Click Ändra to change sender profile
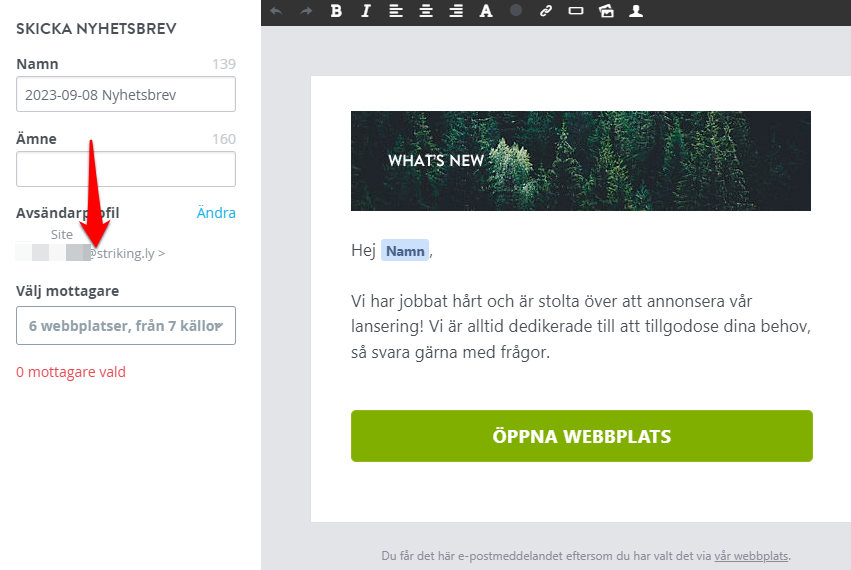Image resolution: width=851 pixels, height=570 pixels. tap(216, 213)
